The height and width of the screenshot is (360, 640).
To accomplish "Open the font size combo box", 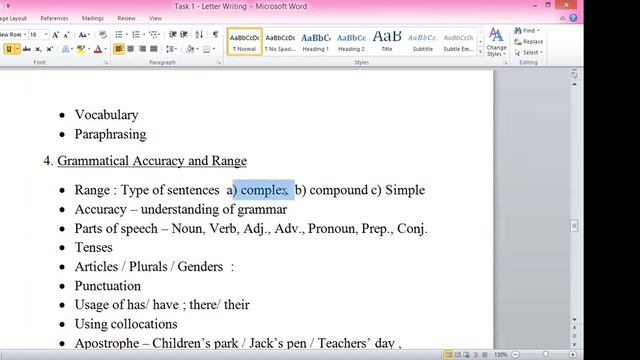I will coord(38,35).
